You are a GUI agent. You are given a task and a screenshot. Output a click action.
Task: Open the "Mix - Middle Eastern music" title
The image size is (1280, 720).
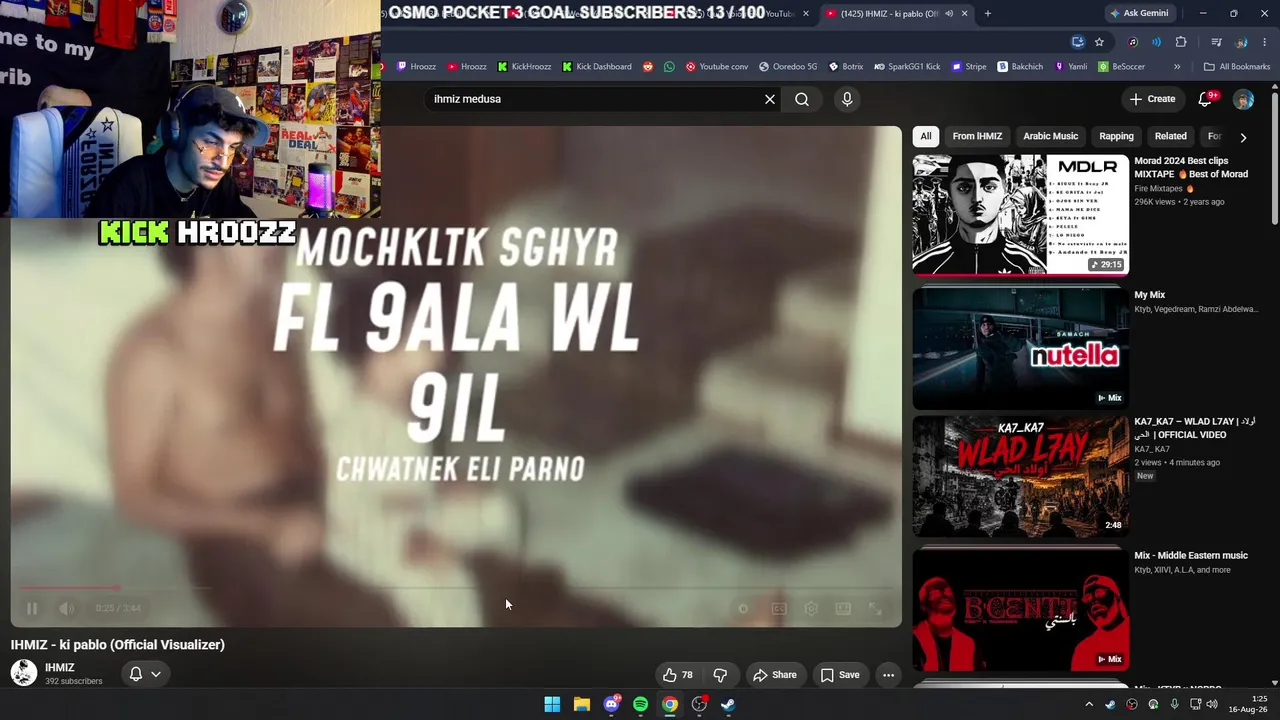(1191, 555)
